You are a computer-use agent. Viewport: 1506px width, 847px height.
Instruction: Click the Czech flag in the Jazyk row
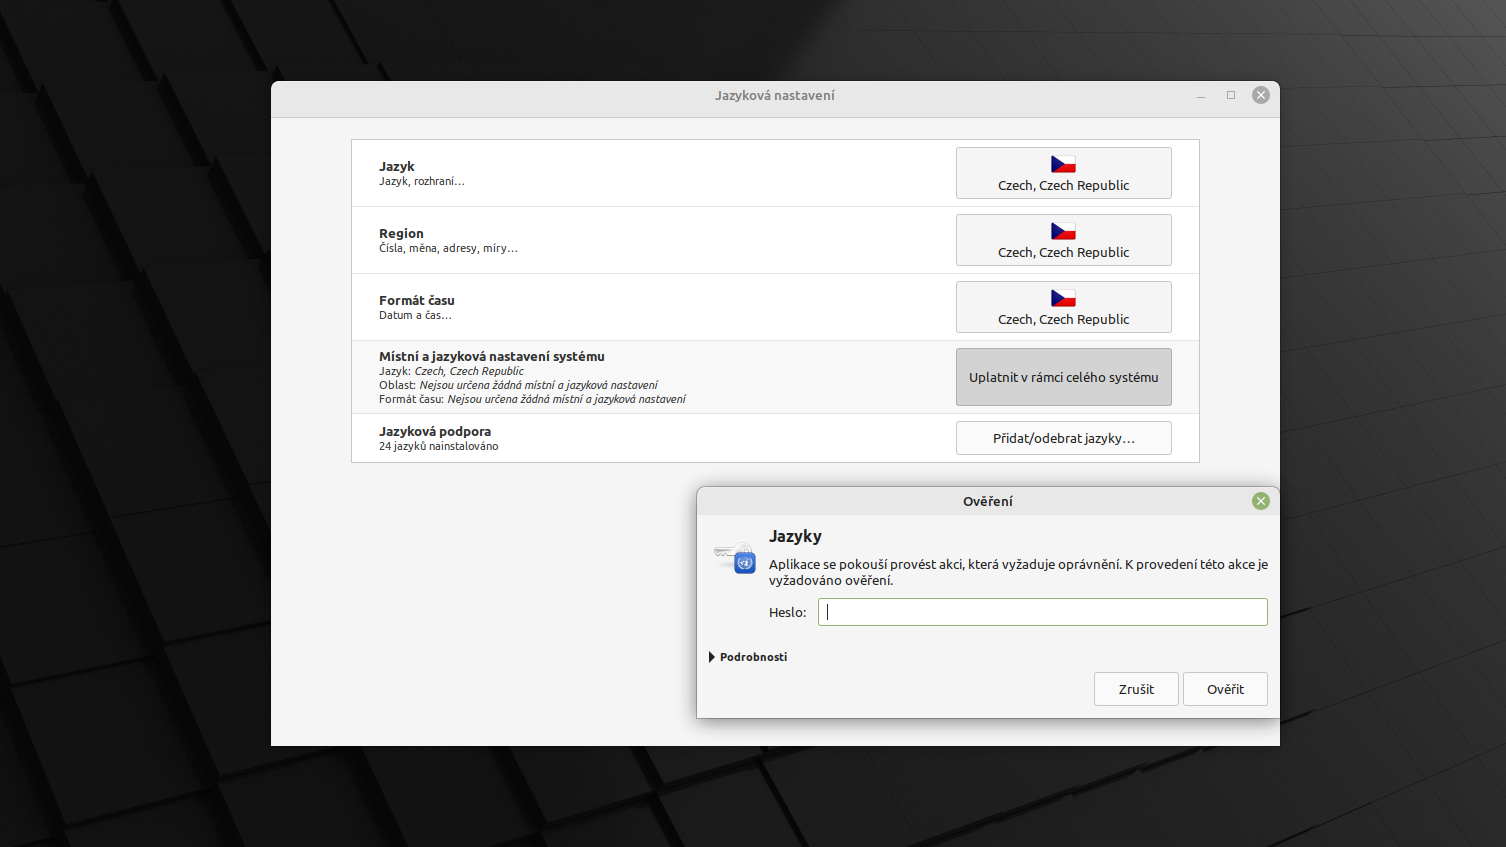[1063, 164]
